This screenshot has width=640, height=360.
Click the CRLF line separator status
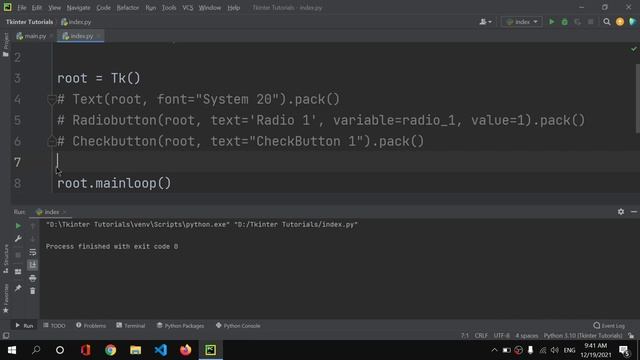pyautogui.click(x=481, y=336)
